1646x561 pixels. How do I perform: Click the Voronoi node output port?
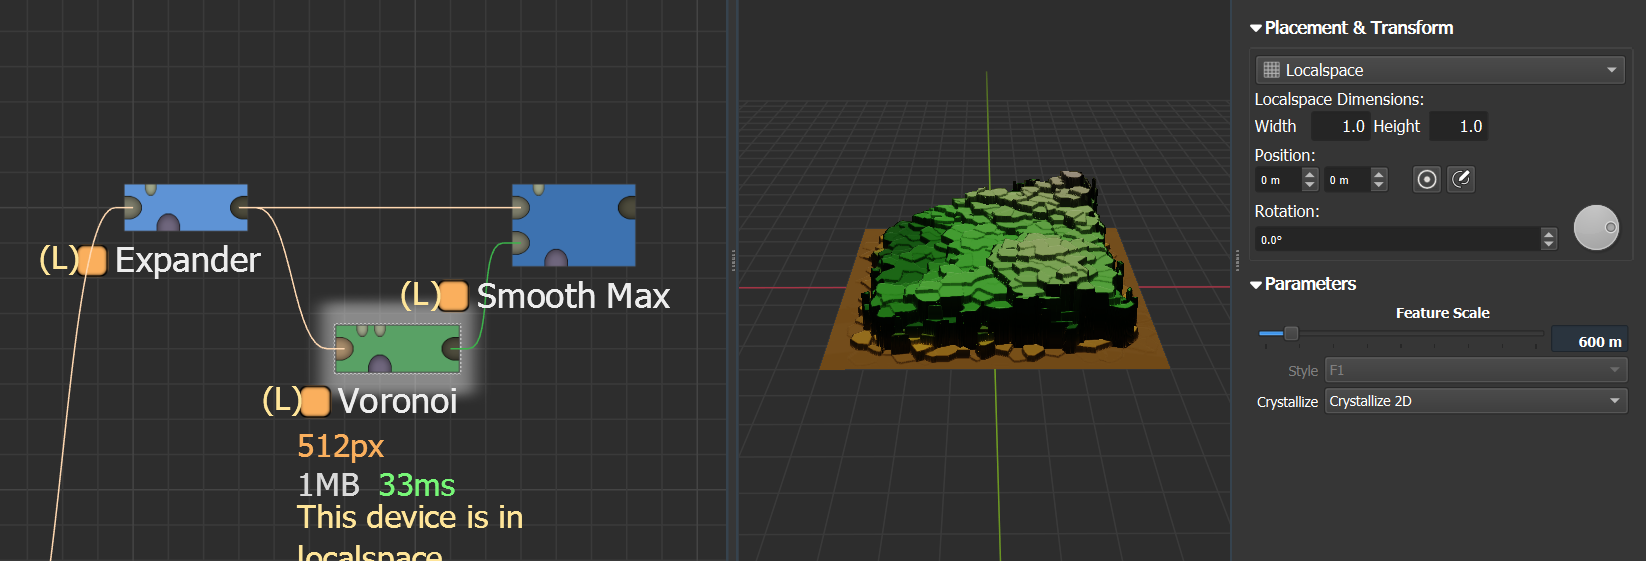[x=451, y=348]
